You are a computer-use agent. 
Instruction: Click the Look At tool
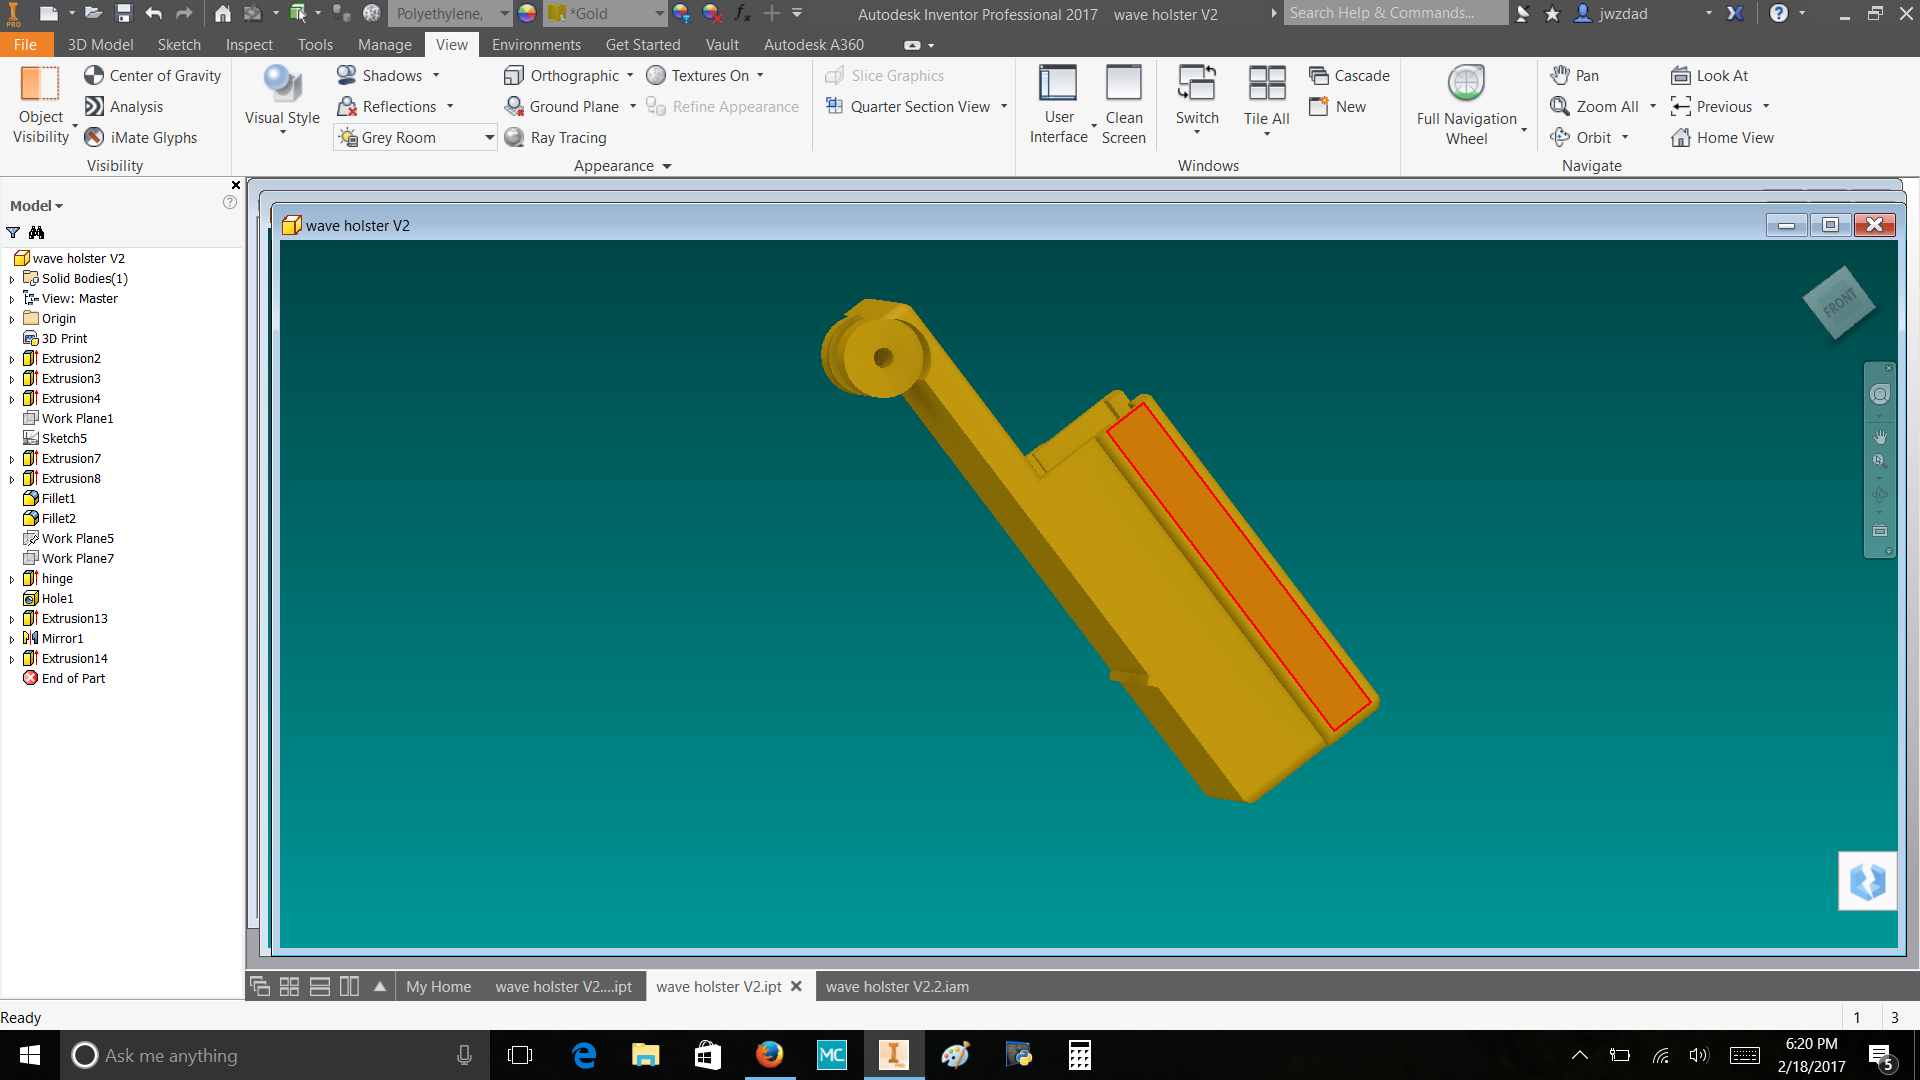click(1709, 76)
